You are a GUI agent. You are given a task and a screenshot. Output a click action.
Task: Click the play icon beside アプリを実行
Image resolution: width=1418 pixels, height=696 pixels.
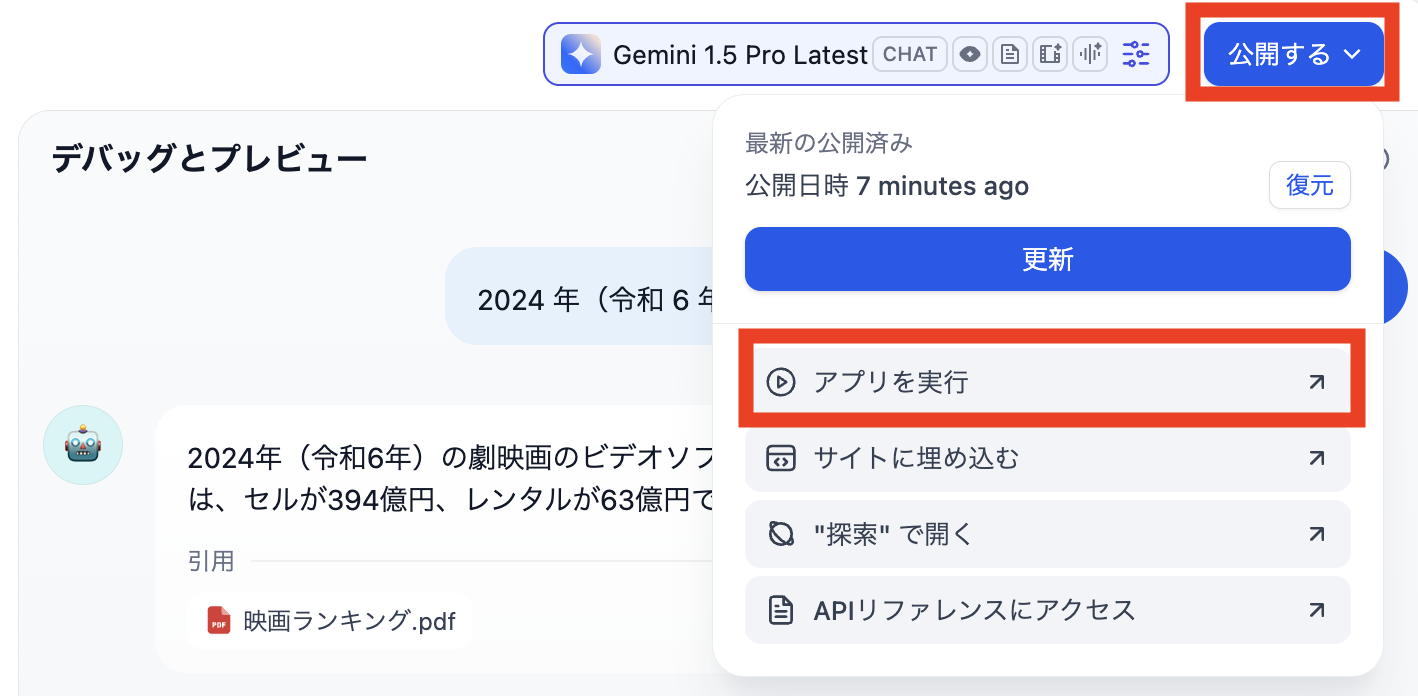780,381
